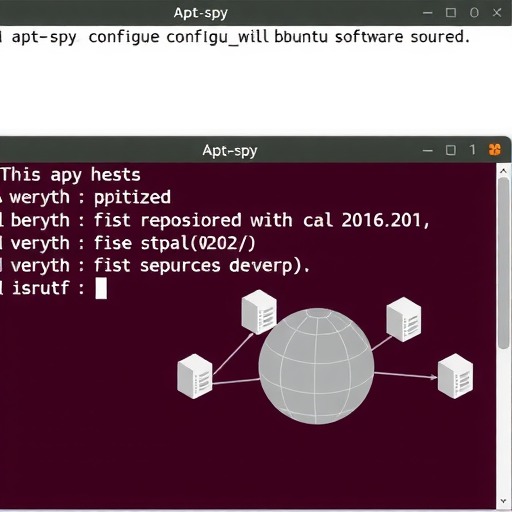Image resolution: width=512 pixels, height=512 pixels.
Task: Click the orange icon in terminal title bar
Action: click(495, 150)
